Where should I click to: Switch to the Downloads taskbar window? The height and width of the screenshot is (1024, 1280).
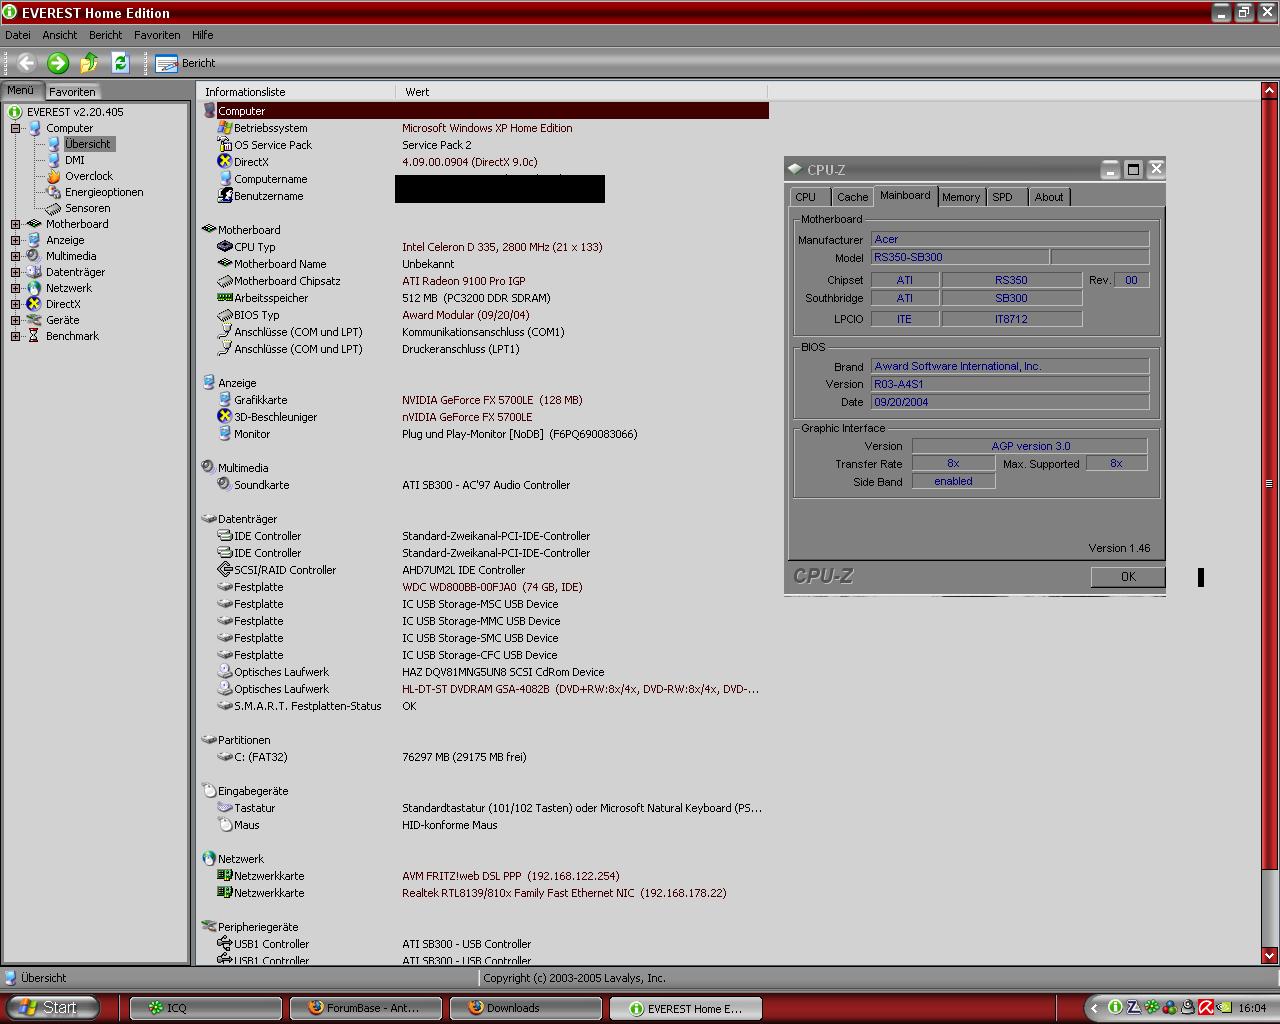click(525, 1008)
